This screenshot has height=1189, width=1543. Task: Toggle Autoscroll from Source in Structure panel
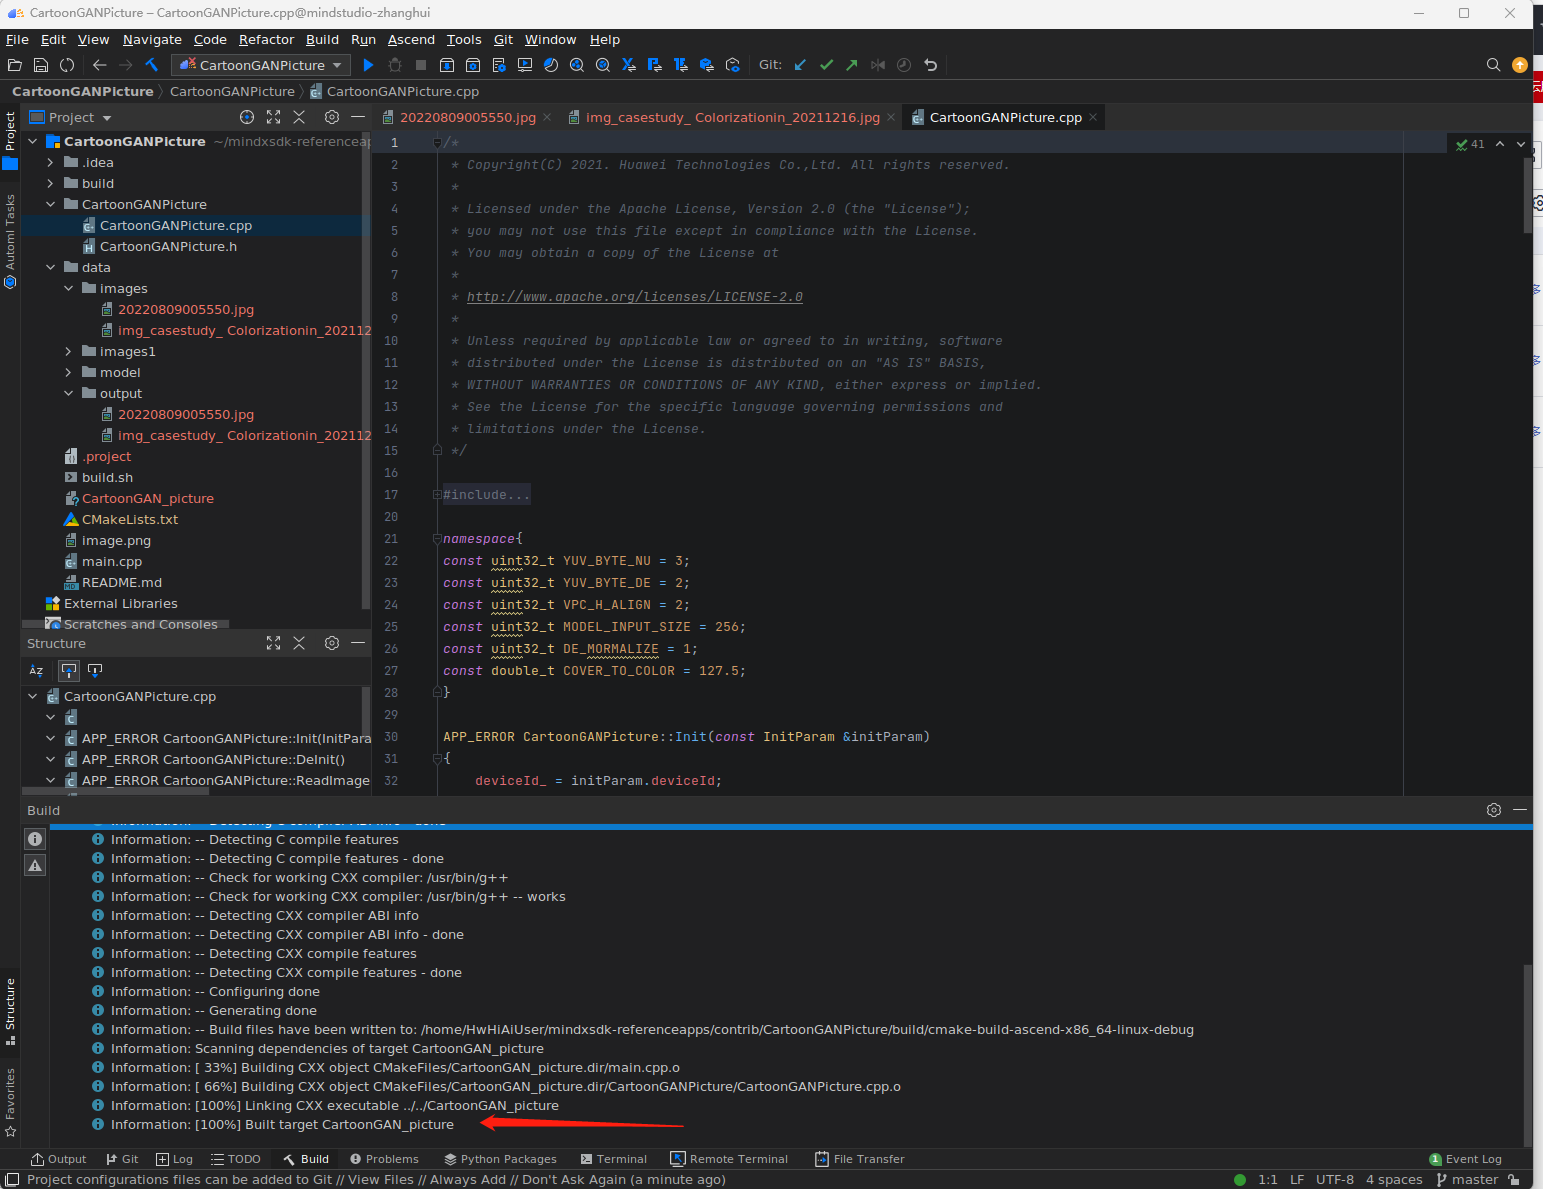point(95,670)
